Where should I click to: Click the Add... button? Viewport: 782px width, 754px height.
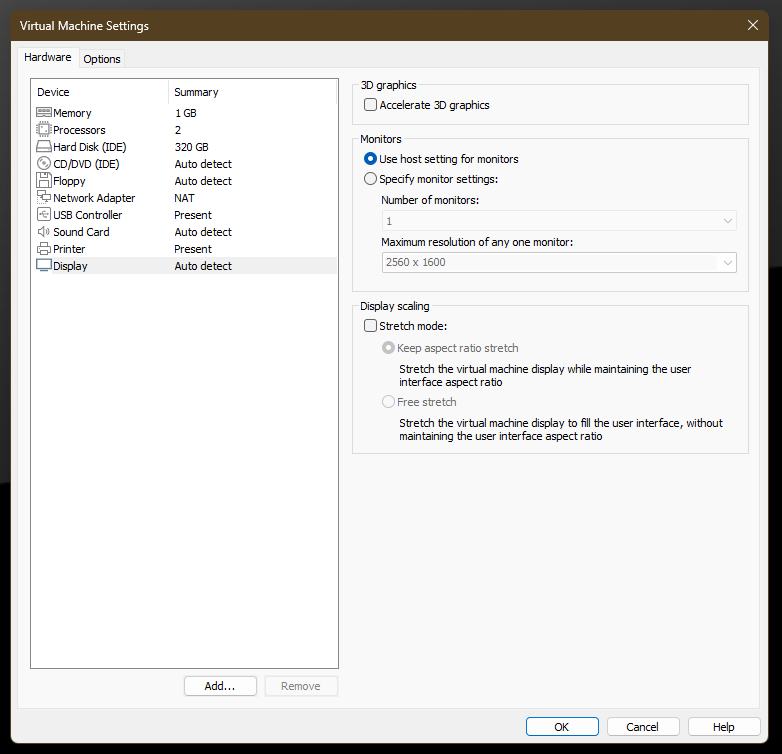click(x=220, y=686)
